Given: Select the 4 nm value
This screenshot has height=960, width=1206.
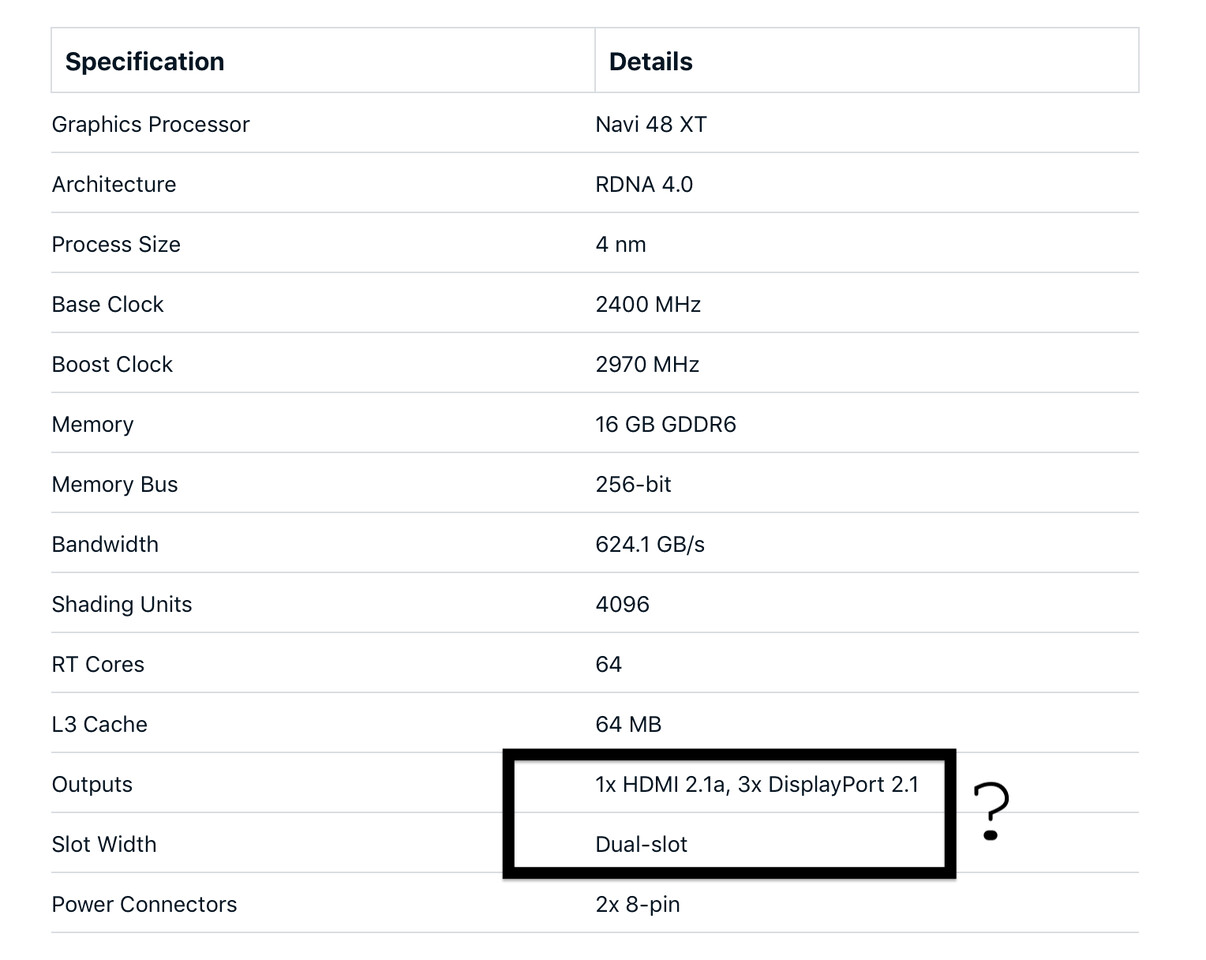Looking at the screenshot, I should click(621, 245).
